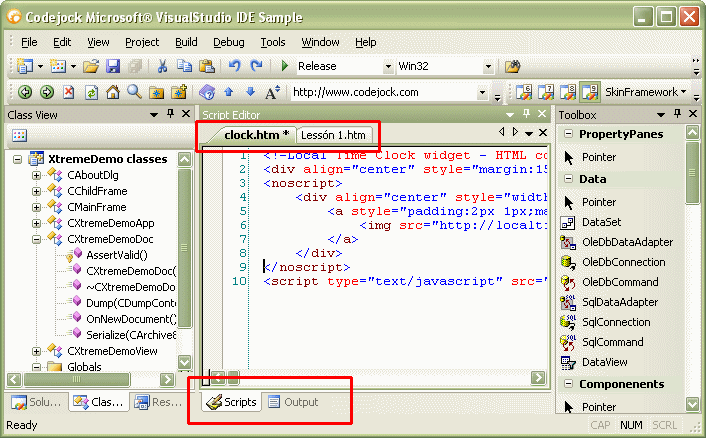Expand the CAboutDlg class node
Viewport: 706px width, 438px height.
click(x=36, y=176)
